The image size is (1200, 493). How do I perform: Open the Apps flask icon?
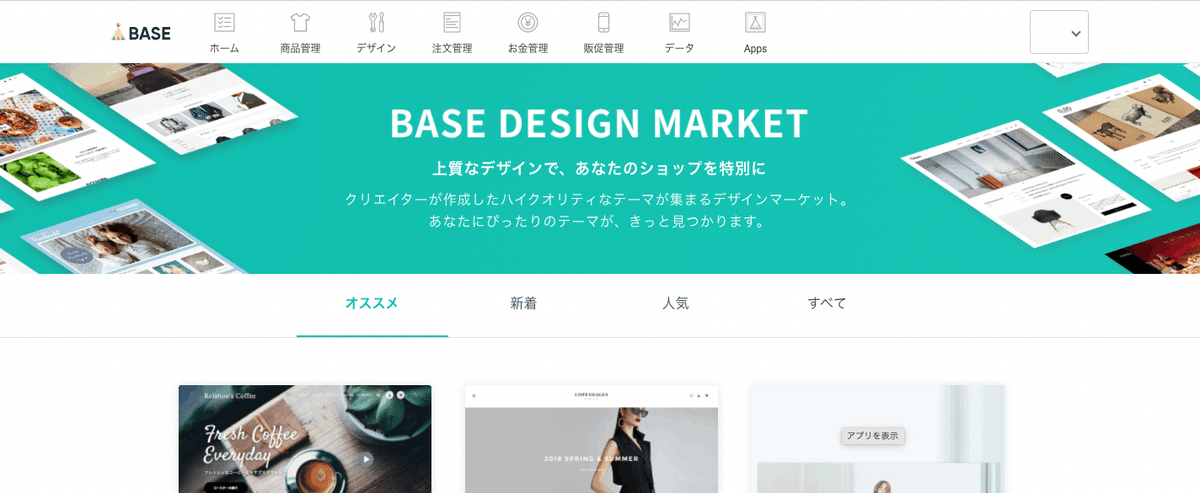pyautogui.click(x=755, y=22)
